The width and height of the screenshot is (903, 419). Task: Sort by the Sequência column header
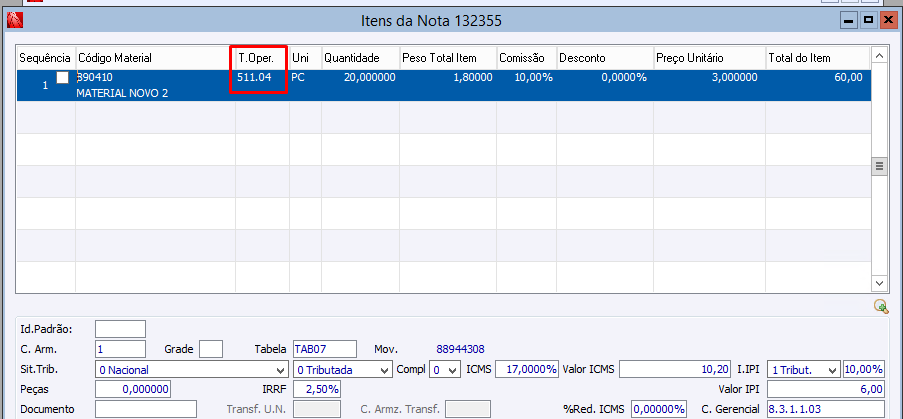click(x=45, y=58)
